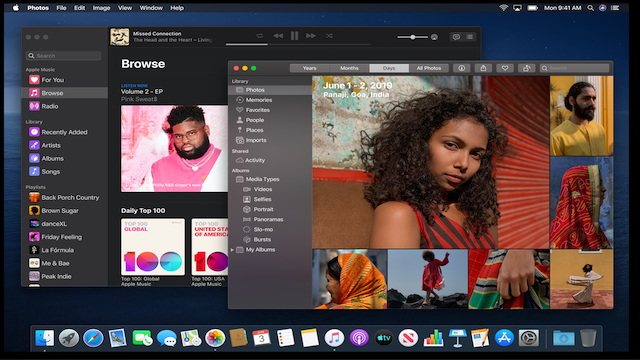Switch to All Photos tab
The image size is (640, 360).
(x=429, y=68)
